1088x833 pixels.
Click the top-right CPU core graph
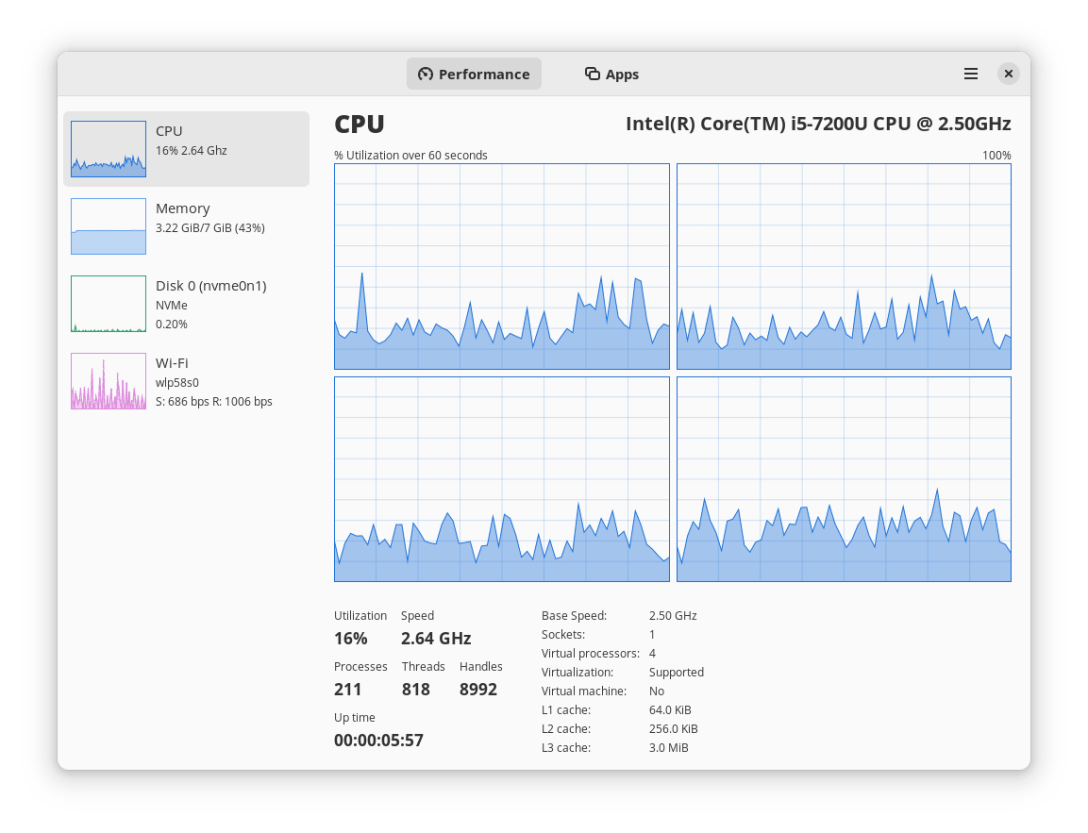(844, 267)
